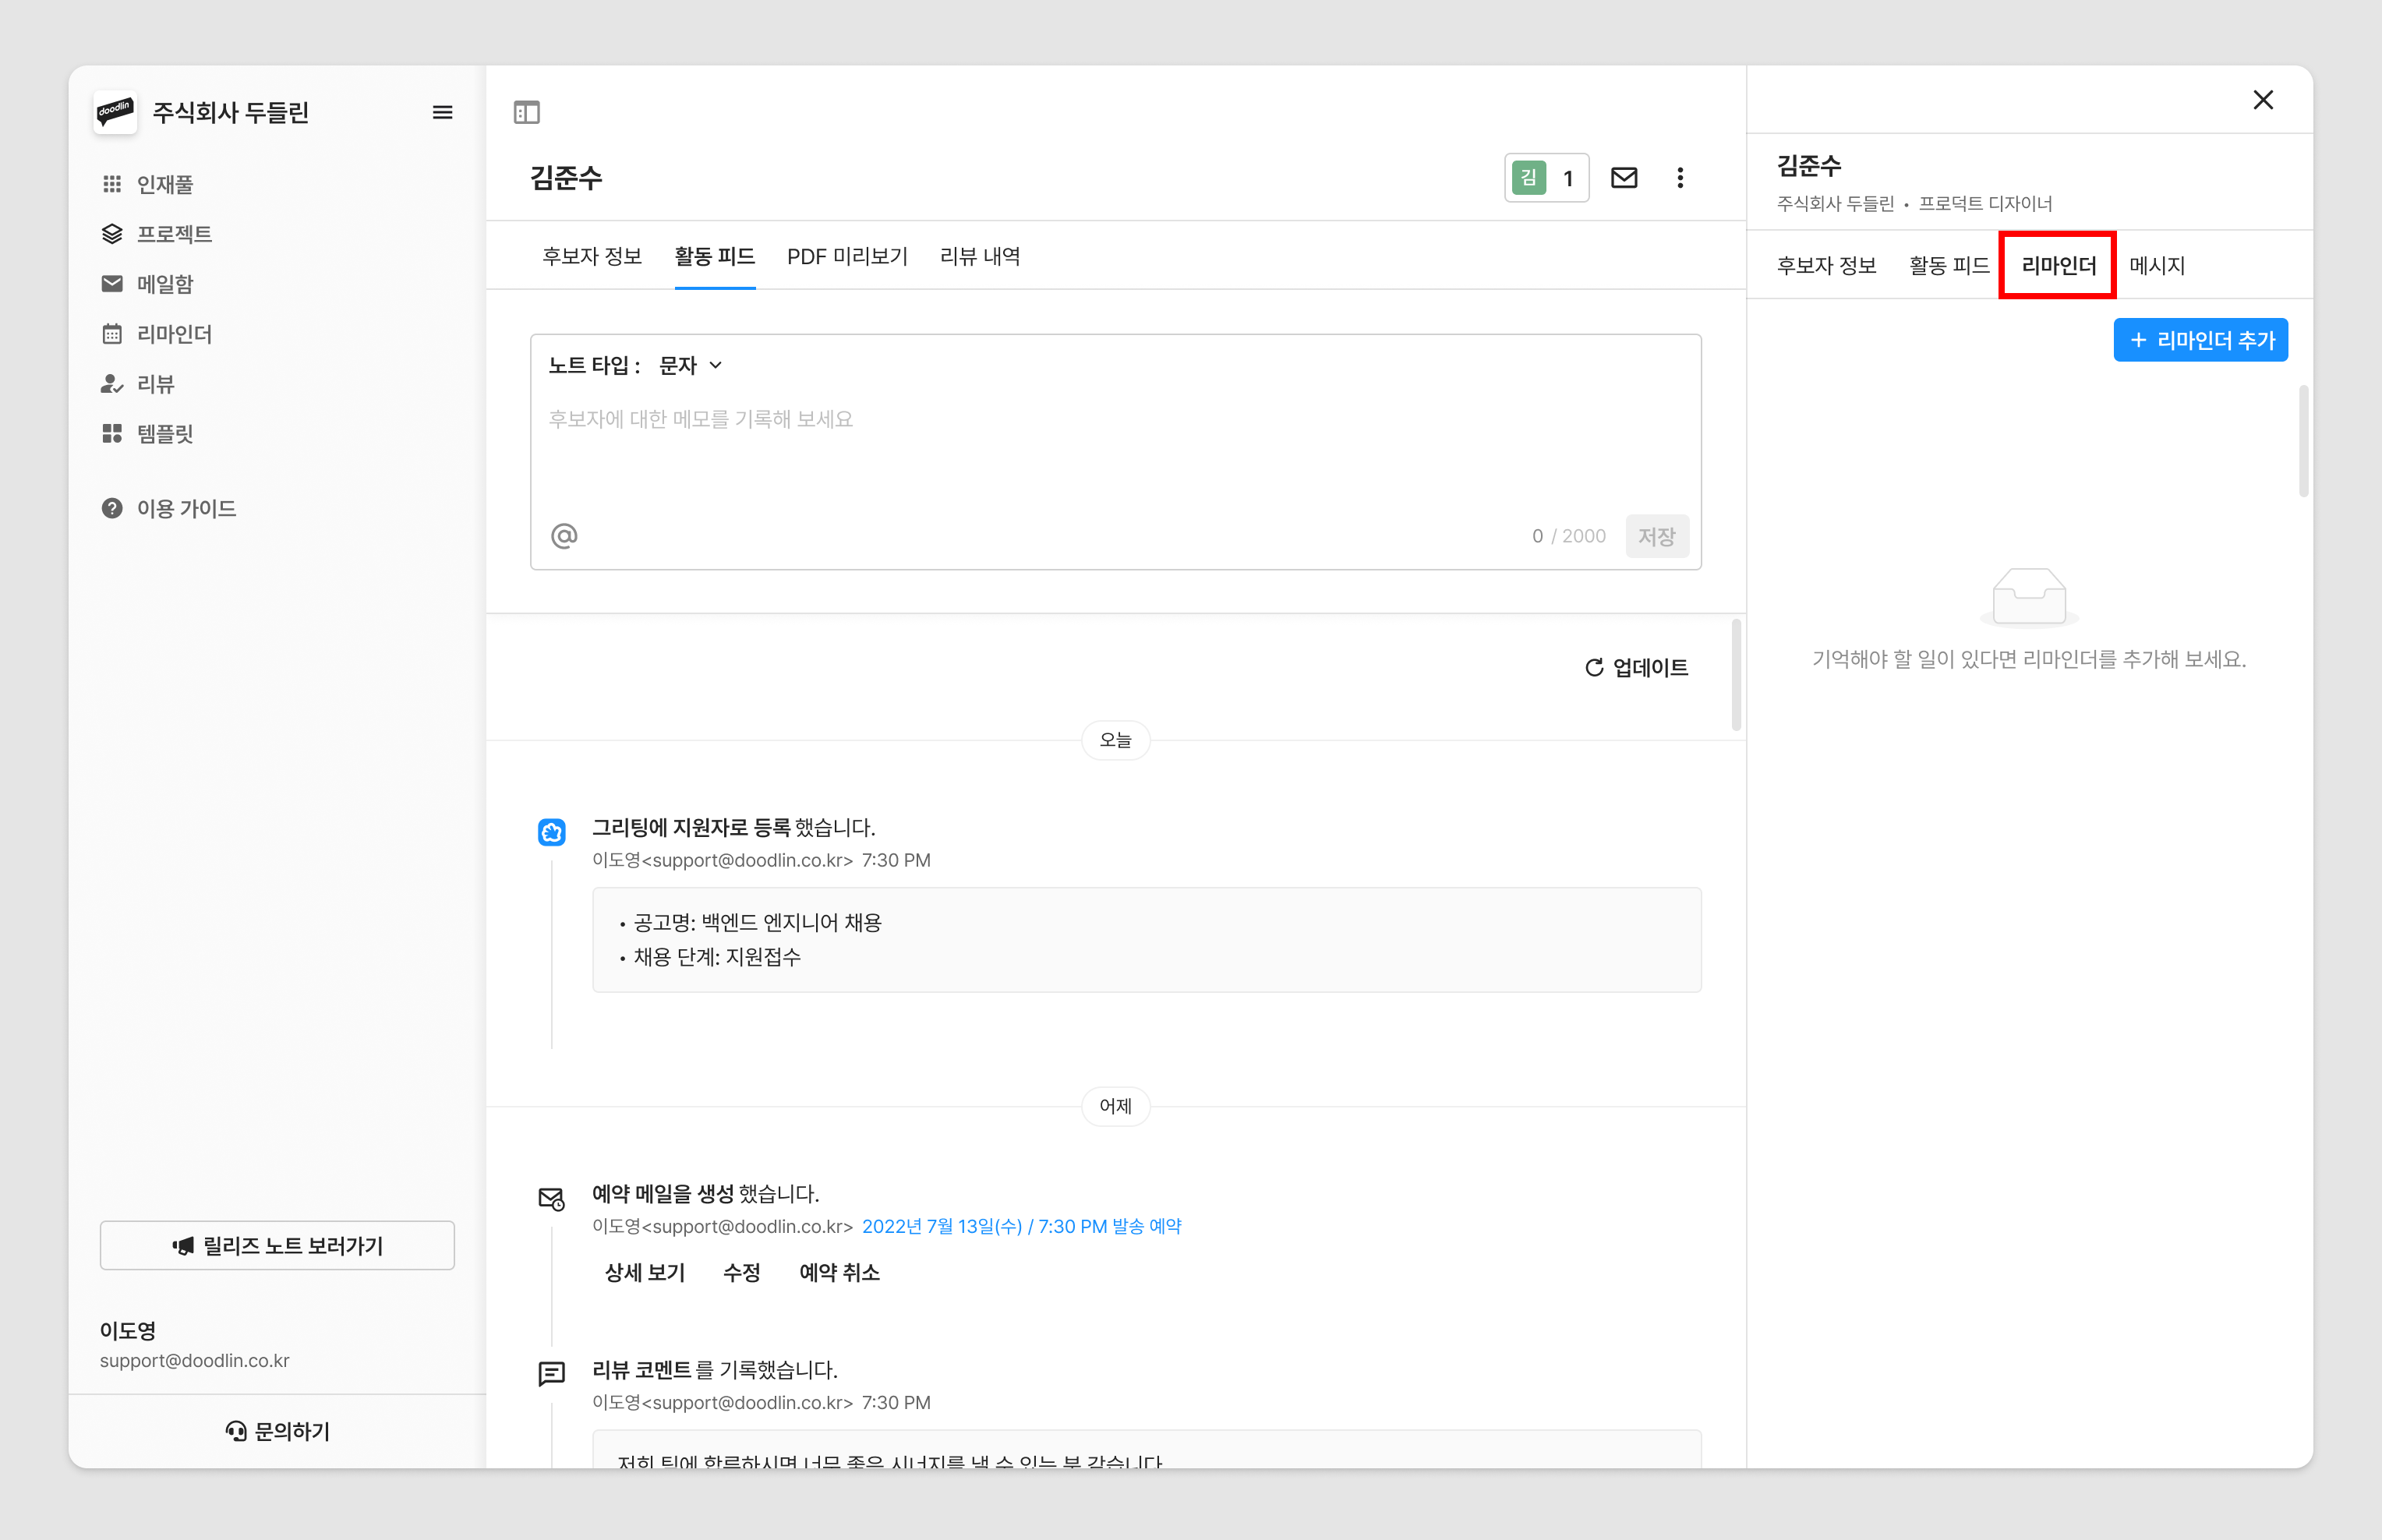The image size is (2382, 1540).
Task: Open 인재풀 in the sidebar
Action: tap(164, 184)
